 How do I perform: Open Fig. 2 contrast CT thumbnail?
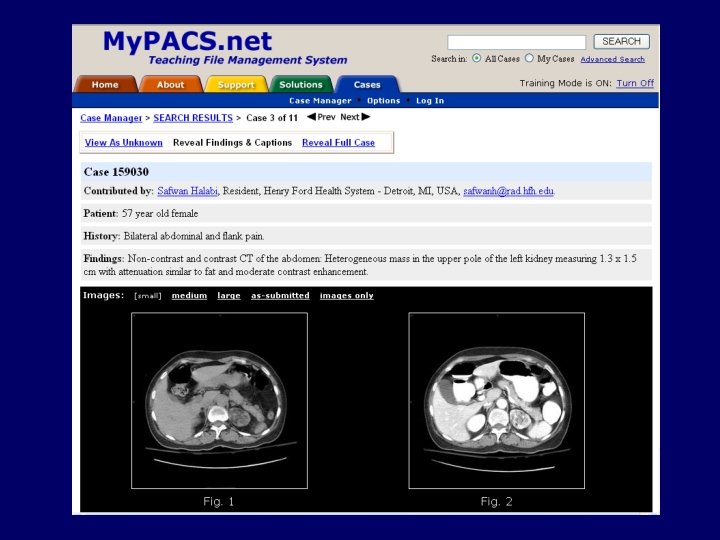[x=496, y=400]
